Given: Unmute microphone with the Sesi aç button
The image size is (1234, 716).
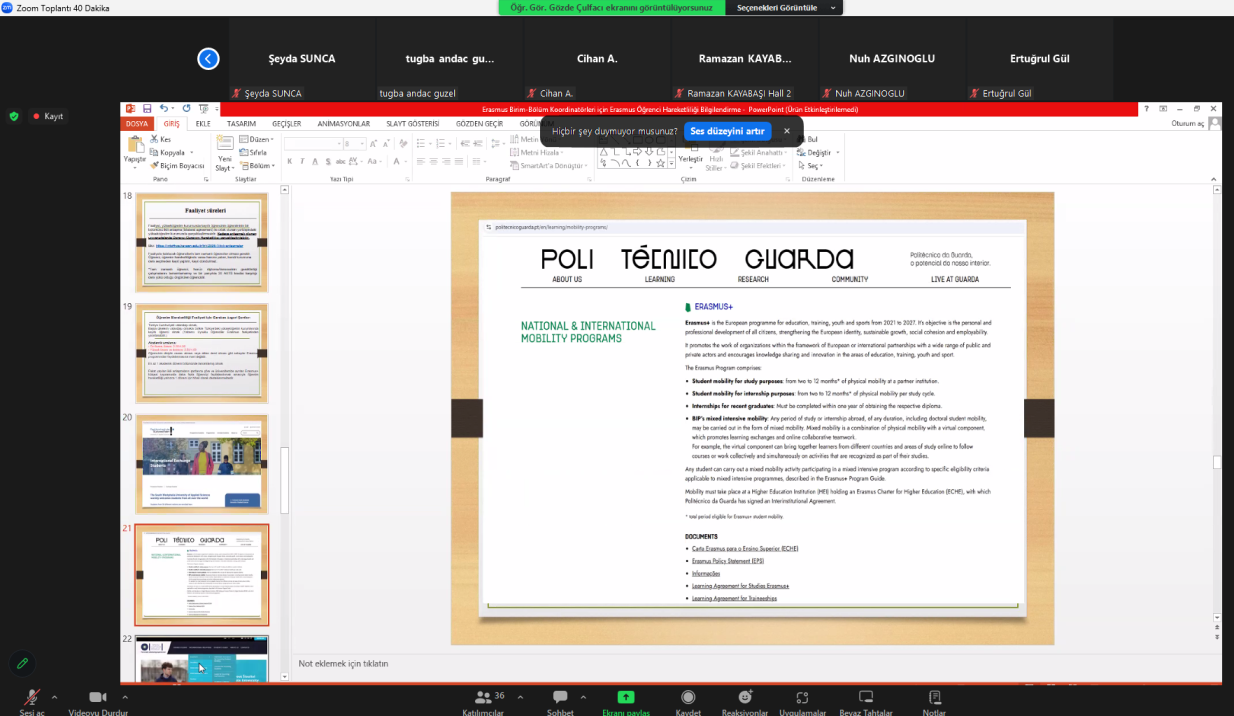Looking at the screenshot, I should tap(32, 700).
